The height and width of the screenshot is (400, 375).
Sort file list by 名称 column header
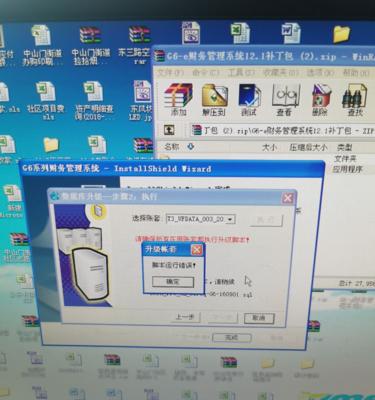[x=172, y=147]
